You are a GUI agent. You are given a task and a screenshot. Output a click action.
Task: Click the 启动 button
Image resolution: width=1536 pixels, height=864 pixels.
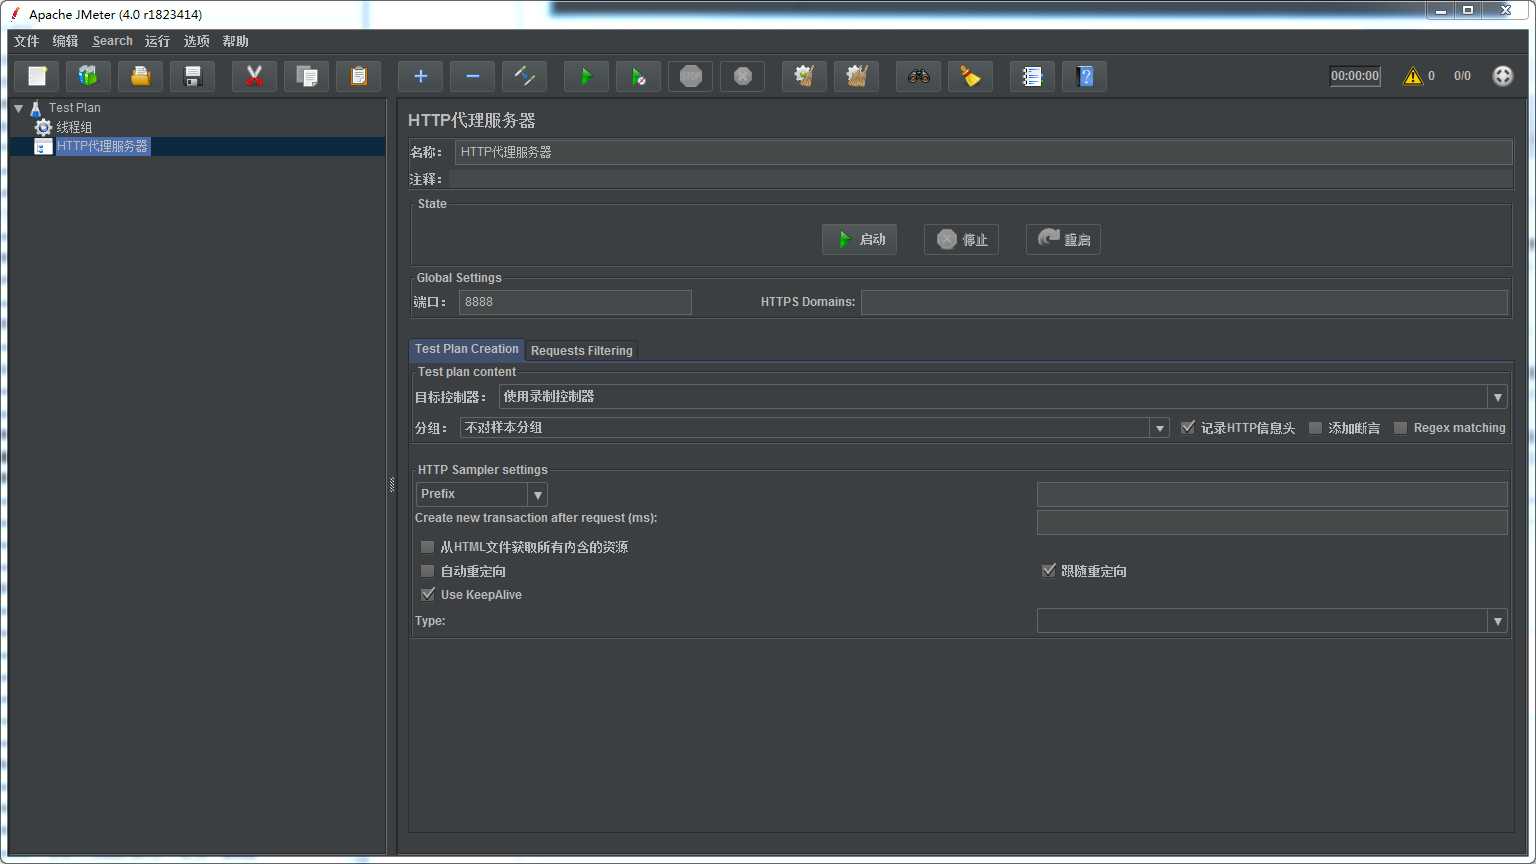tap(860, 239)
